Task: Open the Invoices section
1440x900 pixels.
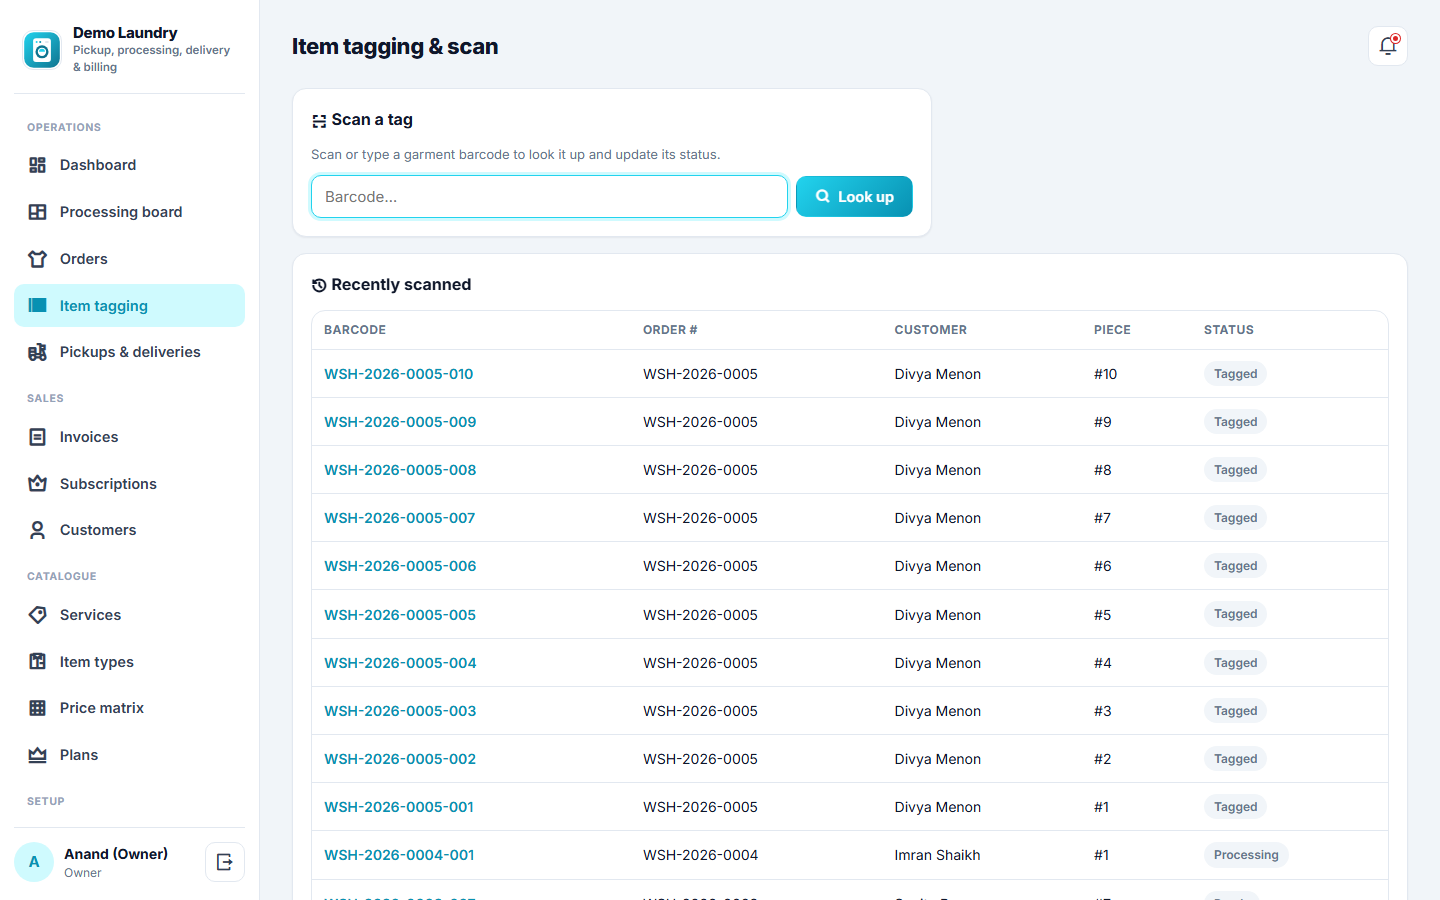Action: 129,437
